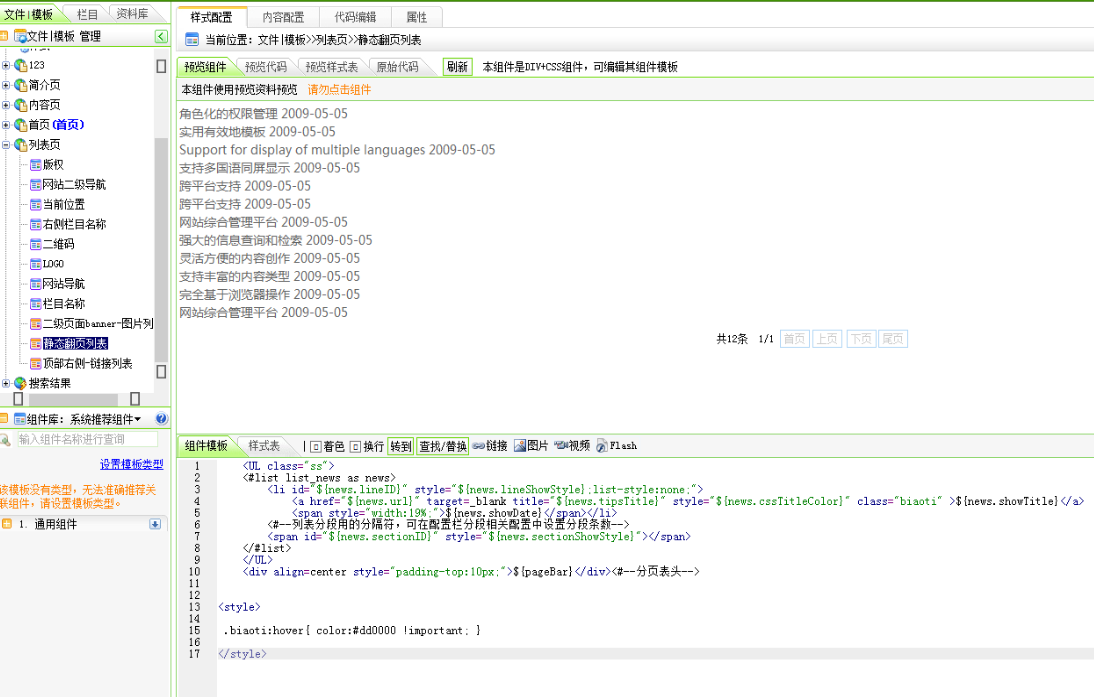Image resolution: width=1094 pixels, height=697 pixels.
Task: Insert Flash via the Flash icon
Action: pyautogui.click(x=616, y=446)
